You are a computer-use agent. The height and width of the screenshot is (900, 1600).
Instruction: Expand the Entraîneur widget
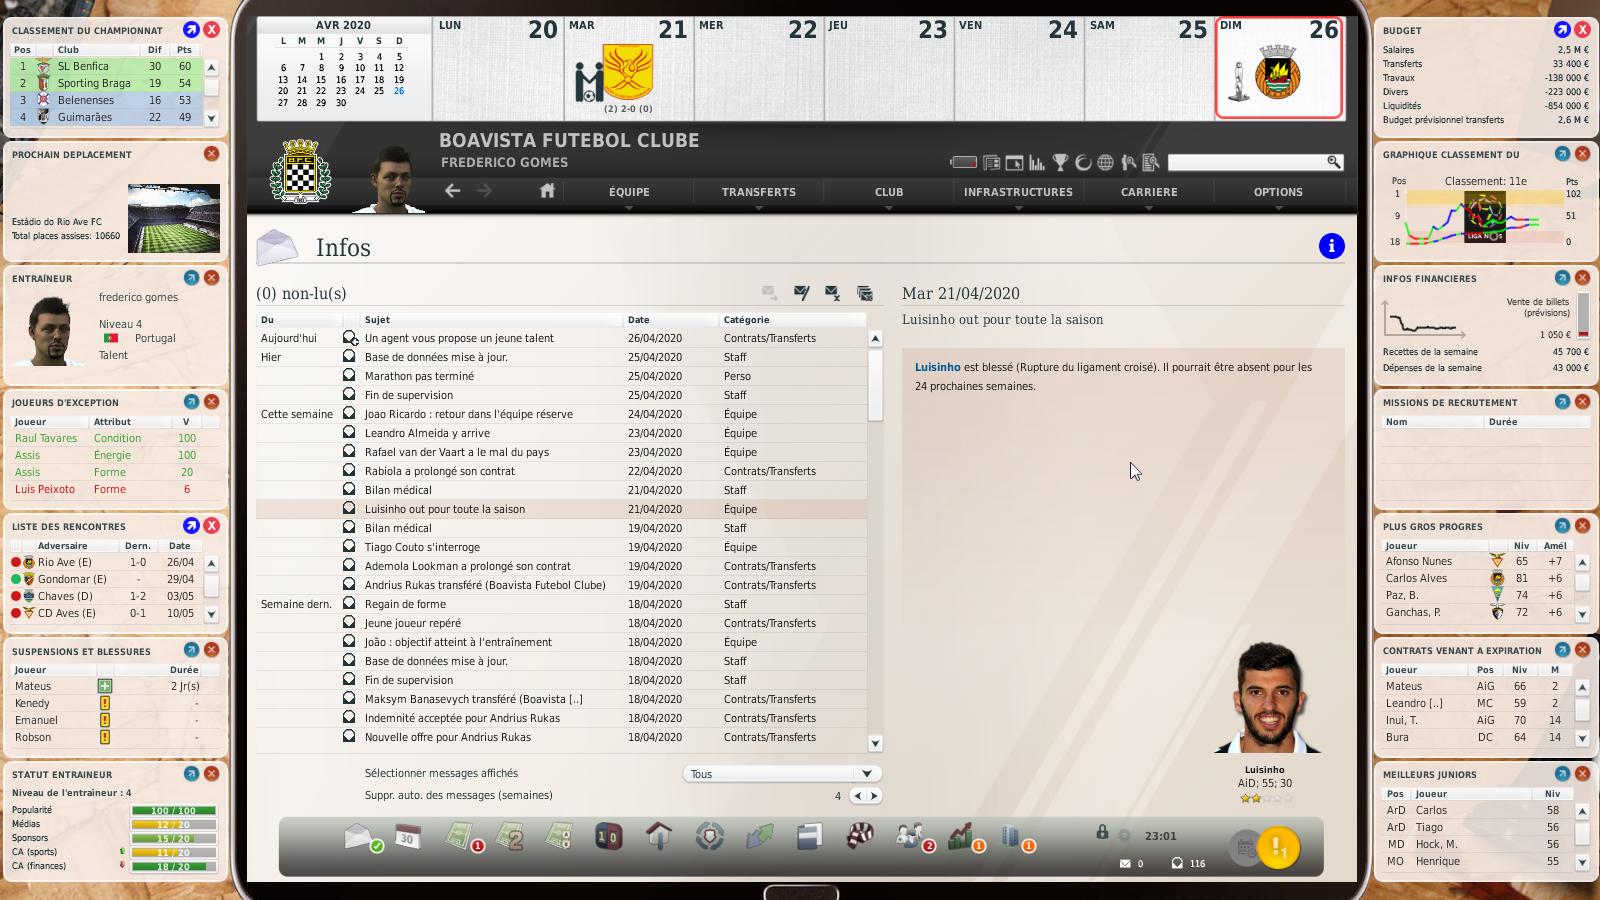point(191,278)
